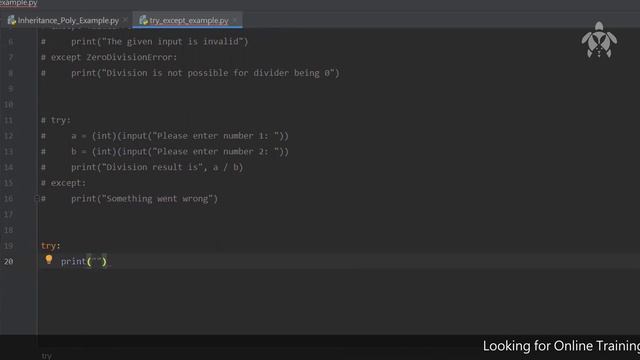Click the "Please enter number 2" comment line

pyautogui.click(x=164, y=152)
